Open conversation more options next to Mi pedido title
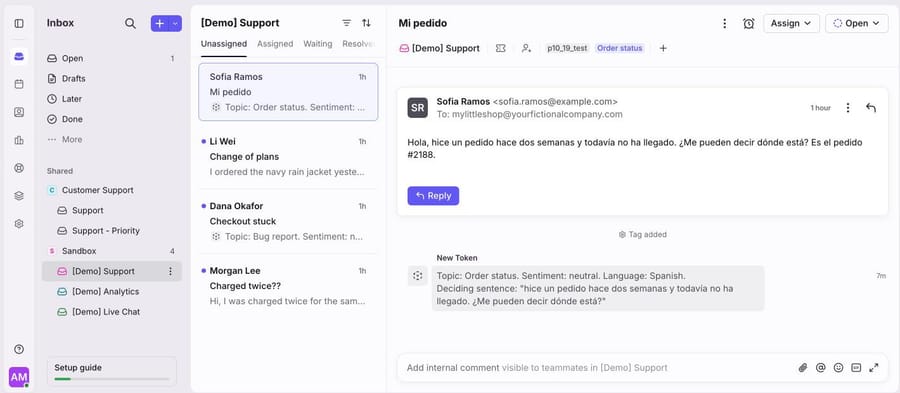 724,24
